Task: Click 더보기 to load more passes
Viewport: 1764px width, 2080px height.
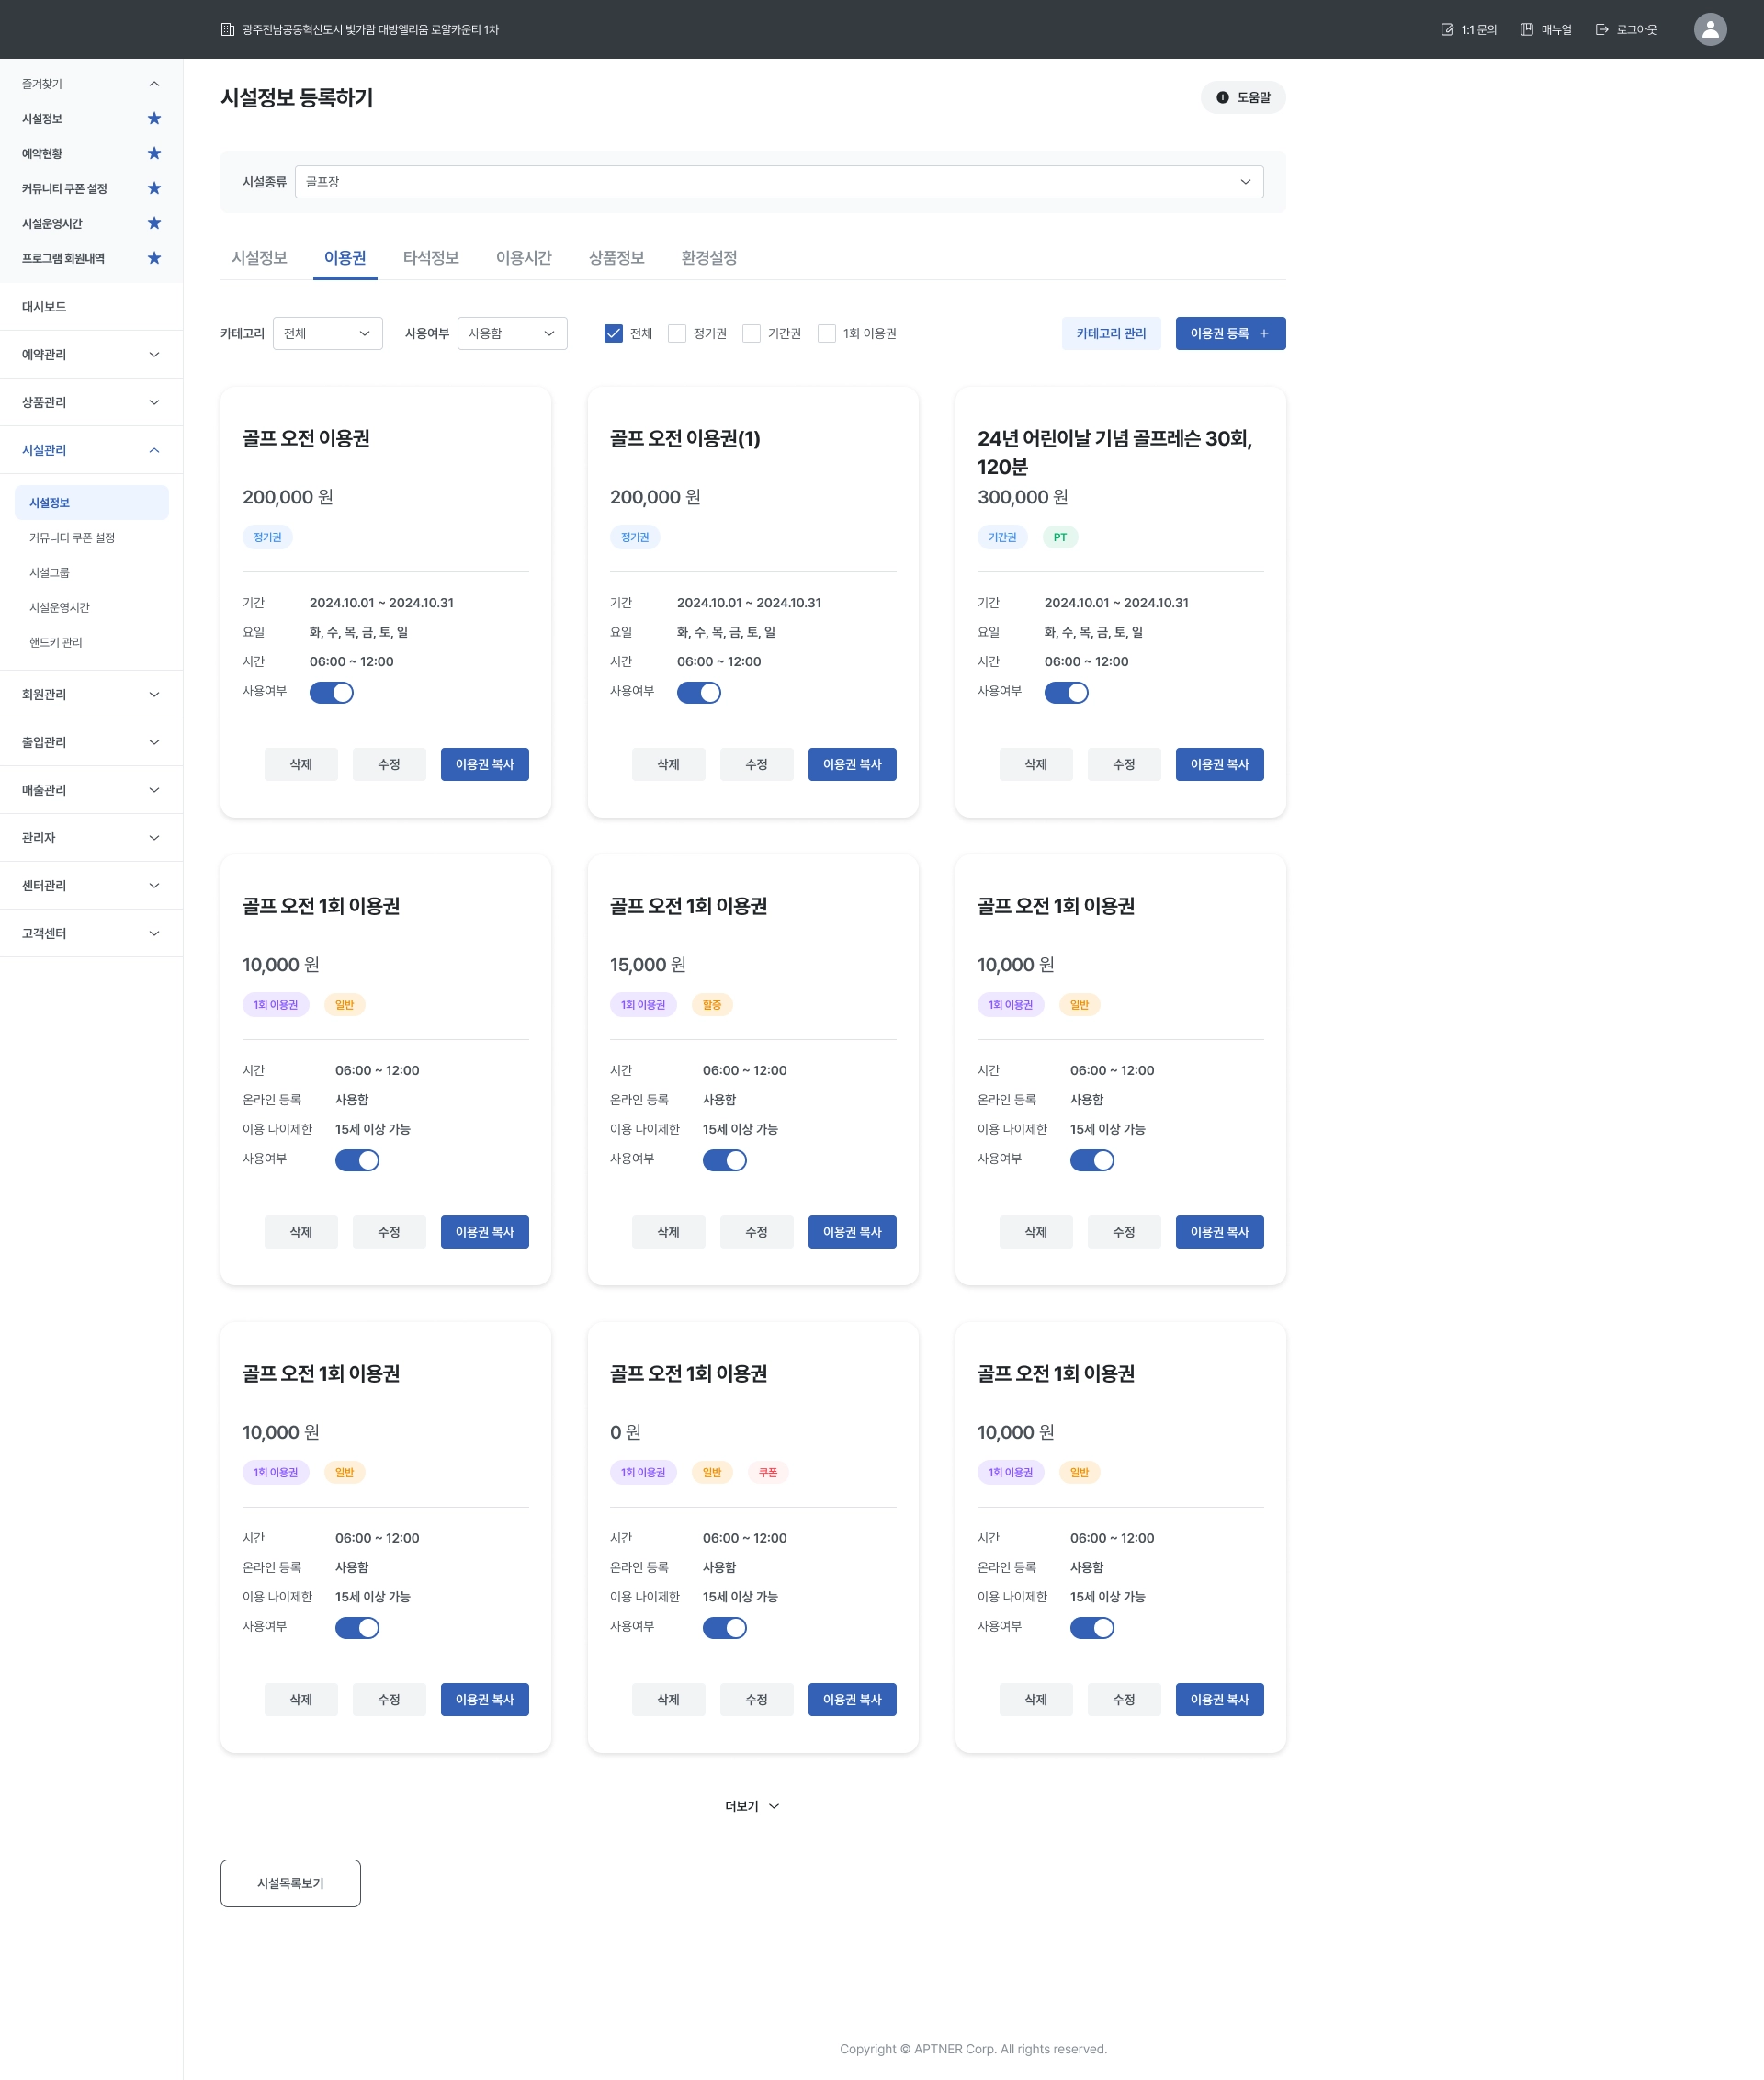Action: pos(751,1806)
